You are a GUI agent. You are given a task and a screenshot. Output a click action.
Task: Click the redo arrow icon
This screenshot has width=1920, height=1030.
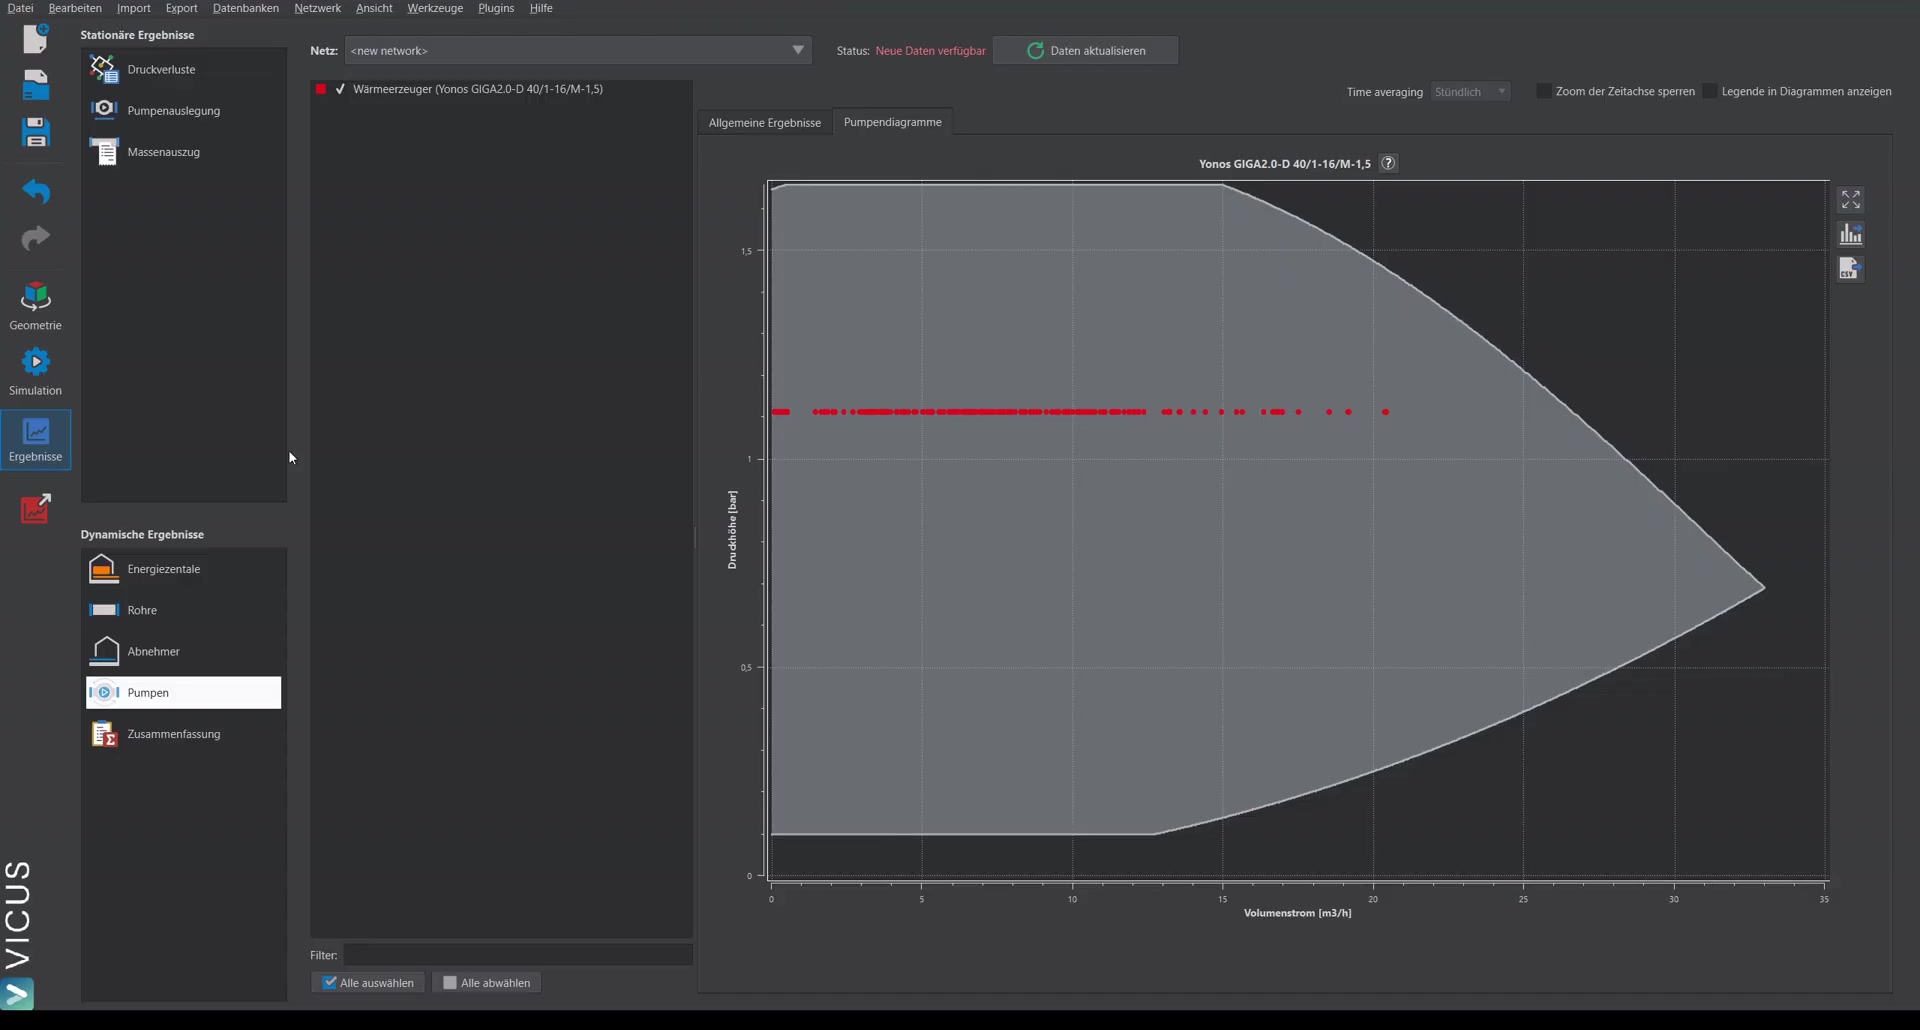point(36,238)
